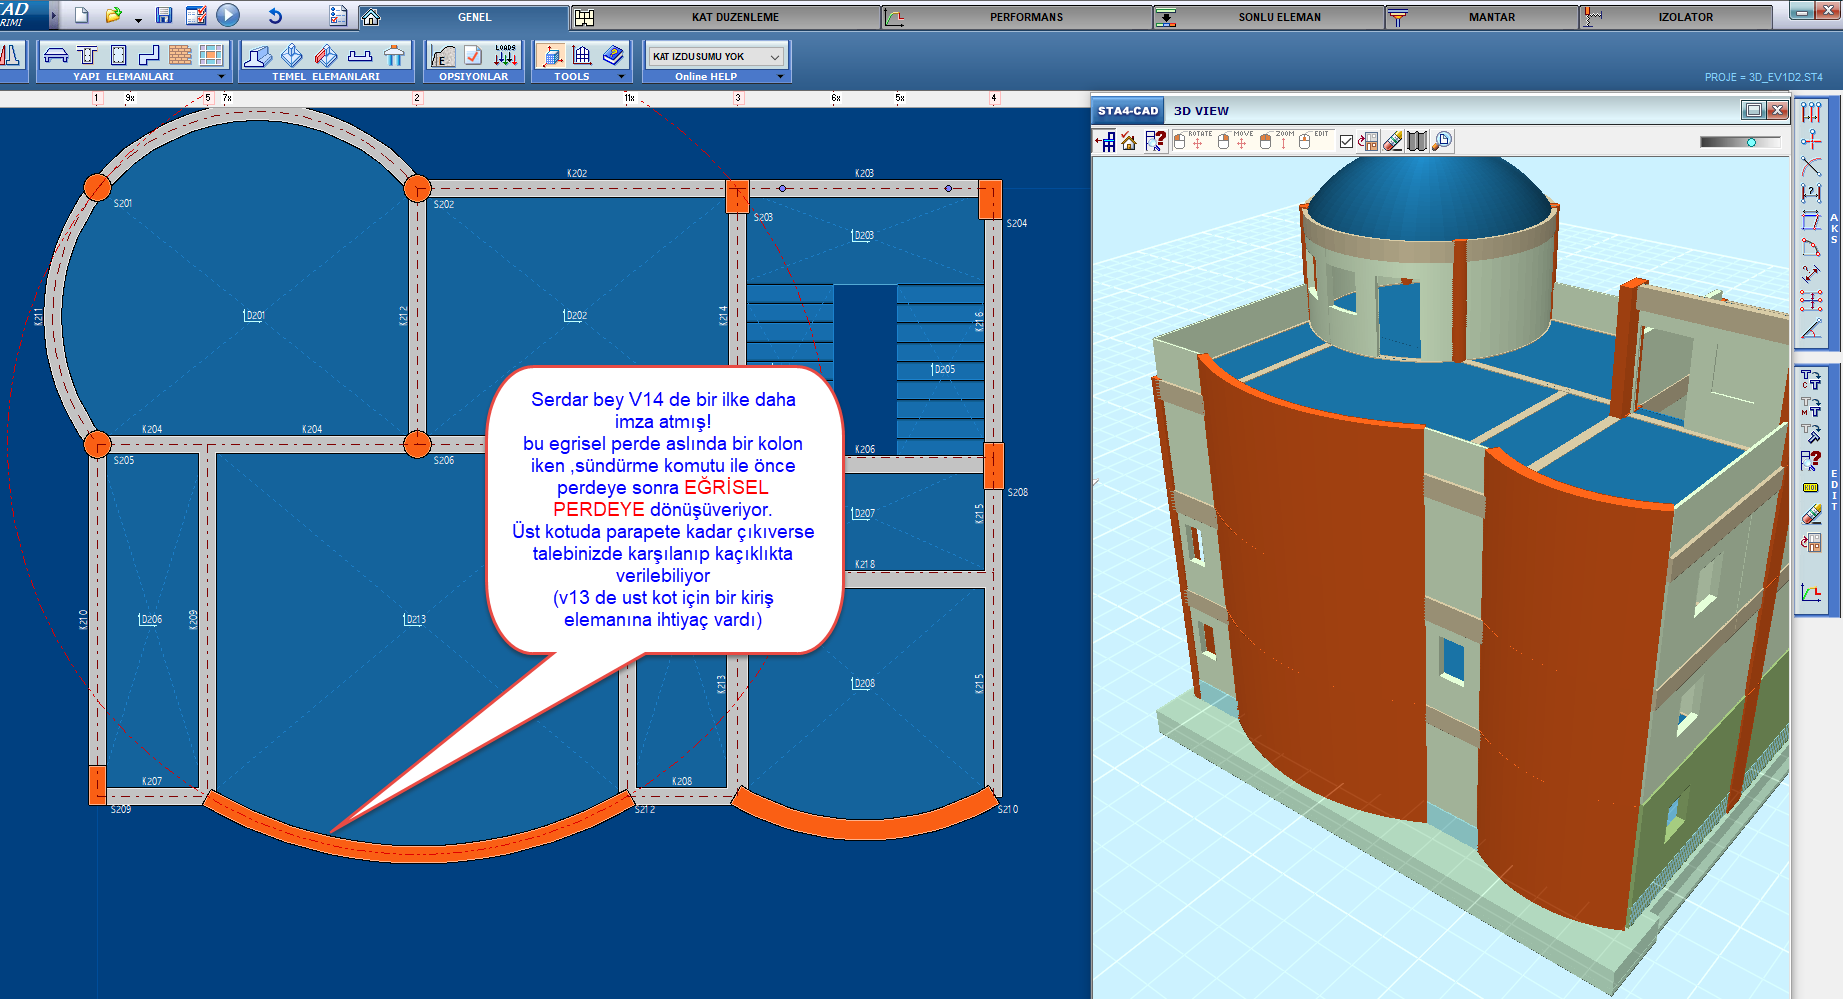The width and height of the screenshot is (1843, 999).
Task: Select the brick wall element tool
Action: tap(180, 55)
